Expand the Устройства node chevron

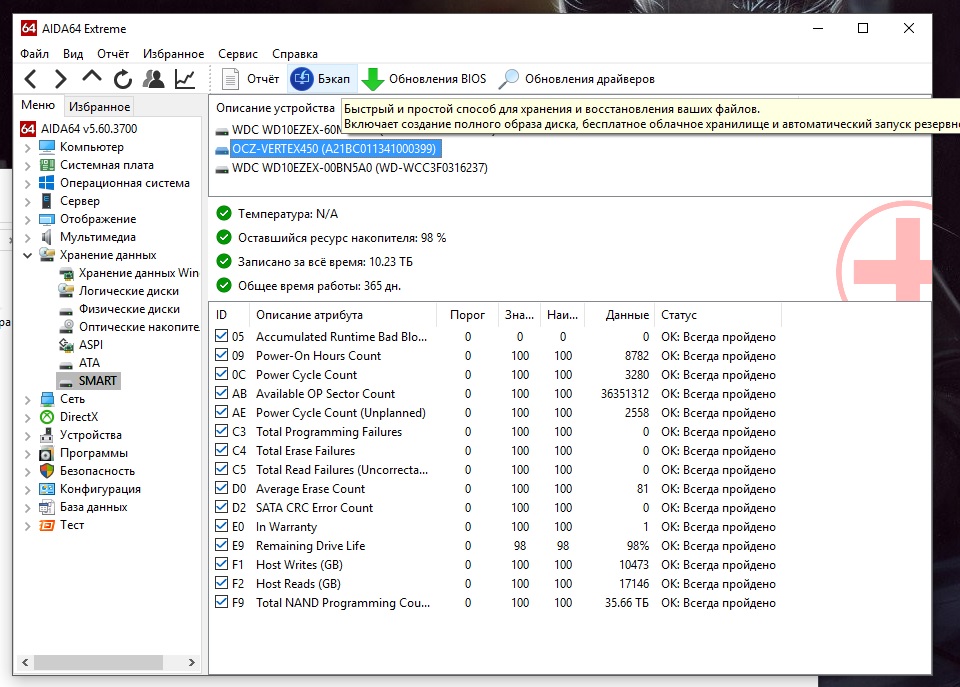(28, 436)
